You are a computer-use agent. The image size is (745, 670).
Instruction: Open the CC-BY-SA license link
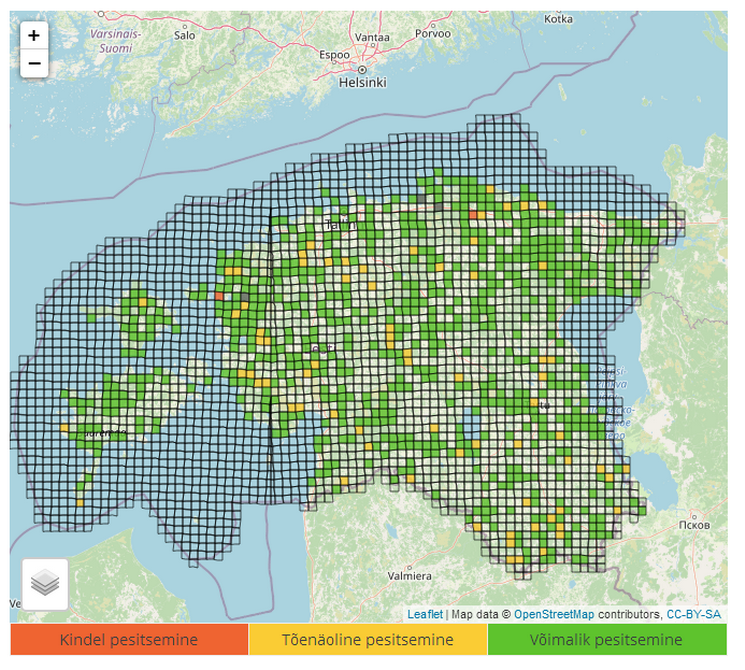tap(693, 614)
